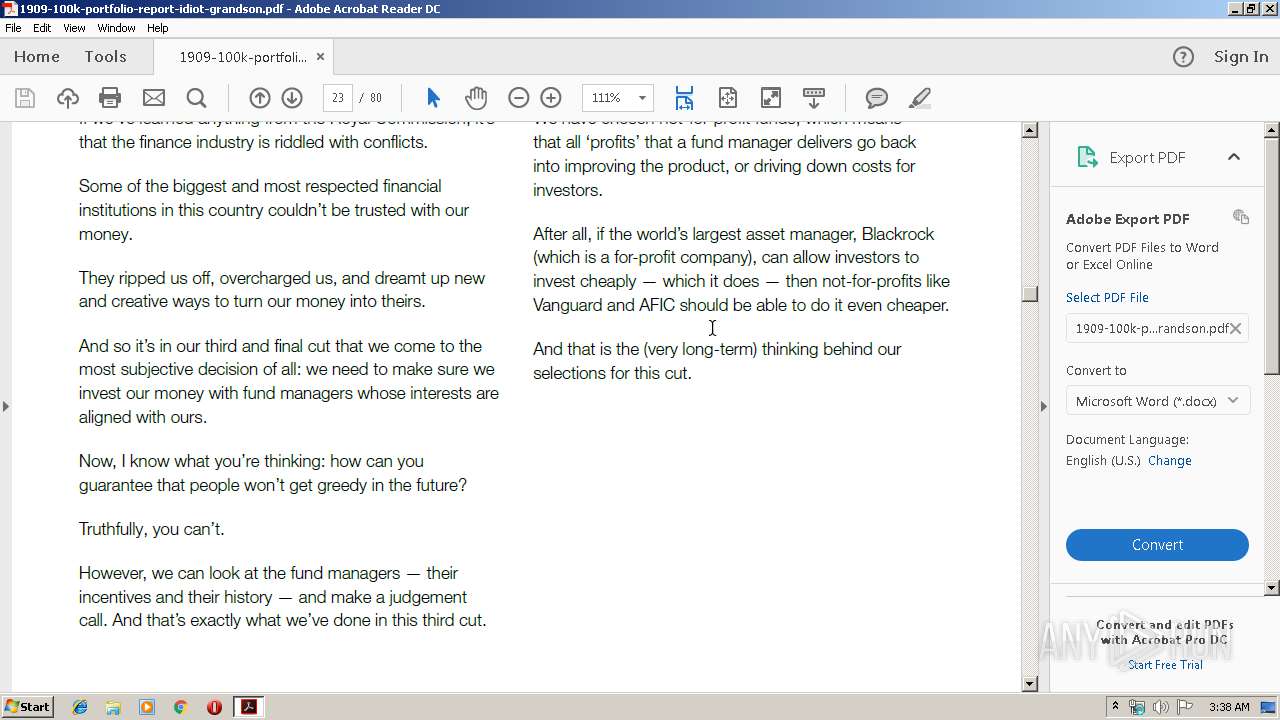Click Start Free Trial link
Image resolution: width=1280 pixels, height=720 pixels.
pos(1165,665)
